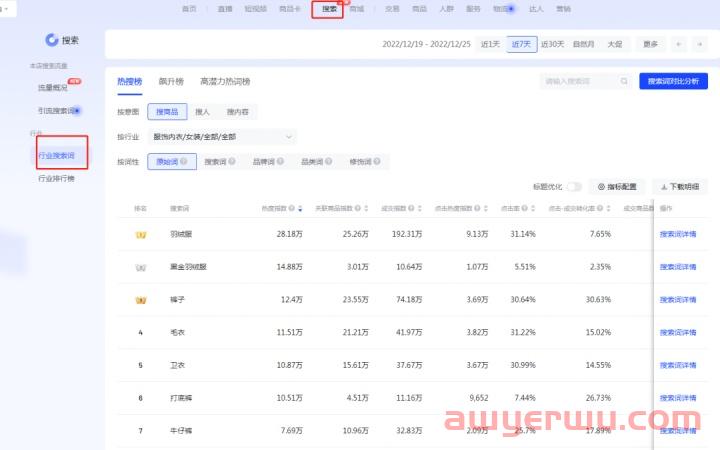Select 搜人 search intent option

coord(202,111)
